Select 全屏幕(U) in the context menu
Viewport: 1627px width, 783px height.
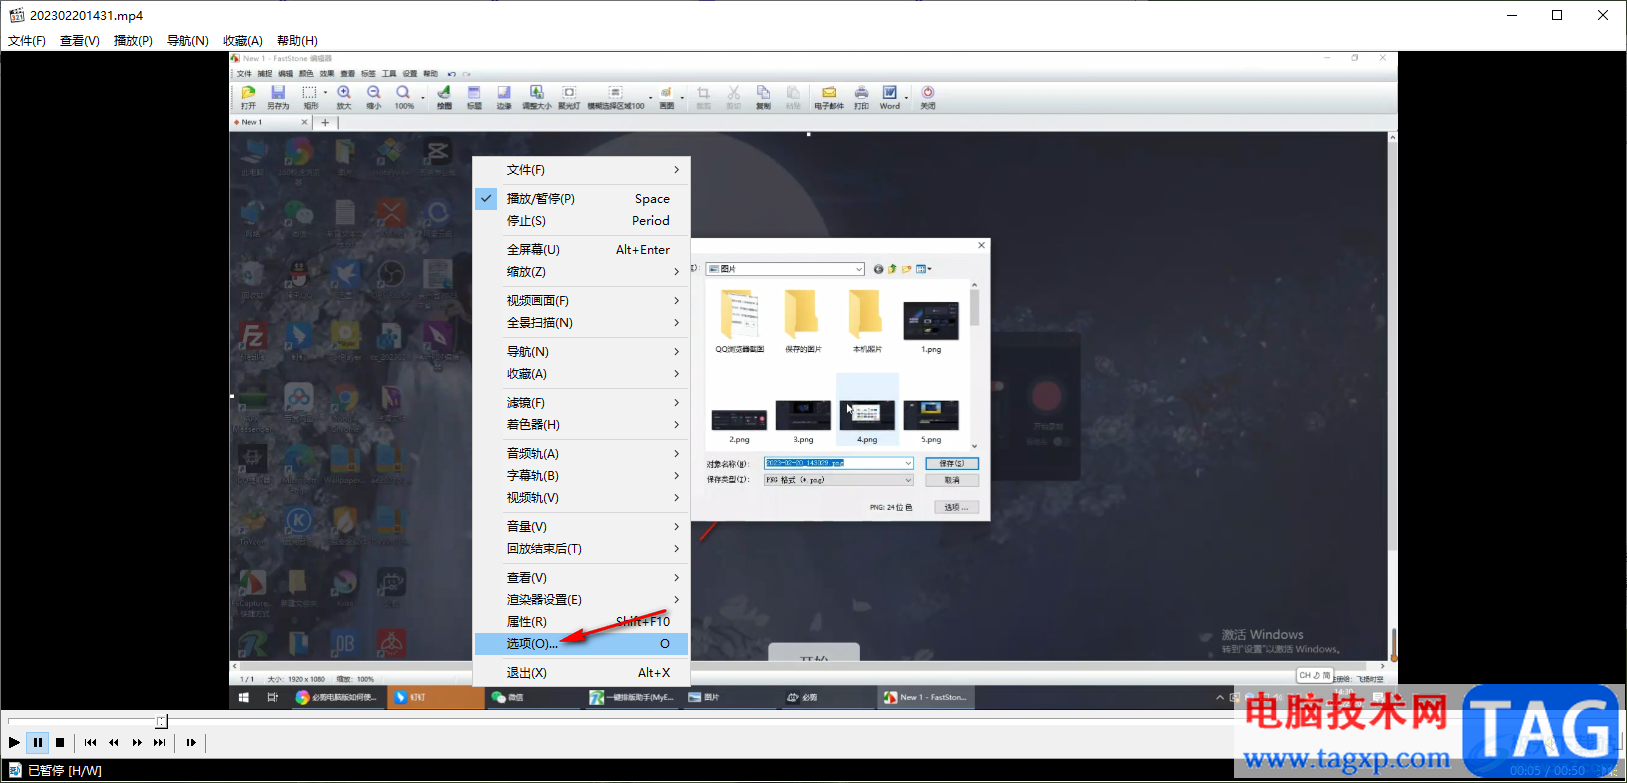pos(582,250)
